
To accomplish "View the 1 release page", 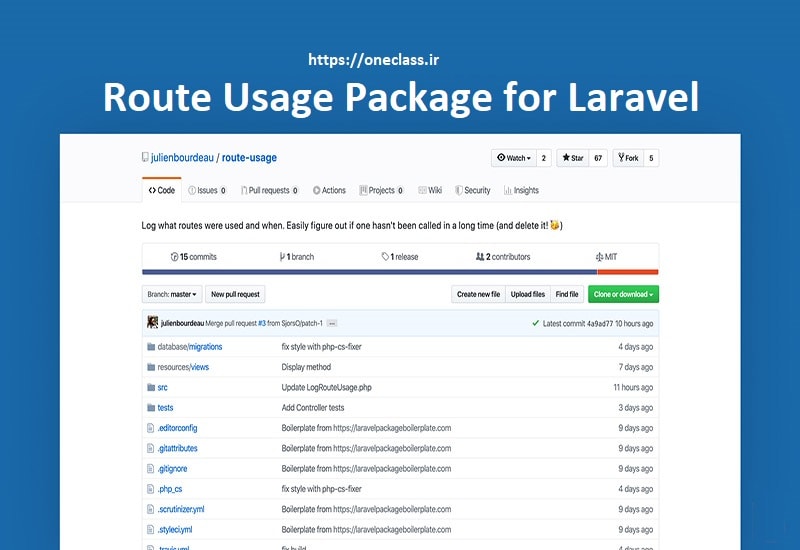I will coord(400,257).
